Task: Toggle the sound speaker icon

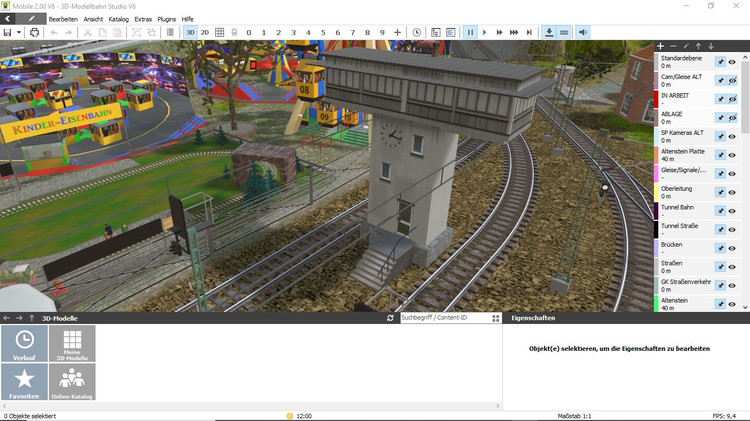Action: click(583, 33)
